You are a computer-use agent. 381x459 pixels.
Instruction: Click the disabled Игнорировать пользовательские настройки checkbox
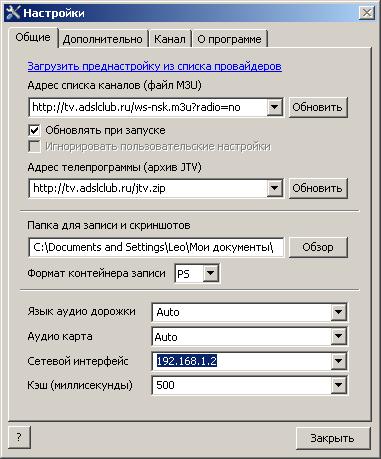coord(34,146)
